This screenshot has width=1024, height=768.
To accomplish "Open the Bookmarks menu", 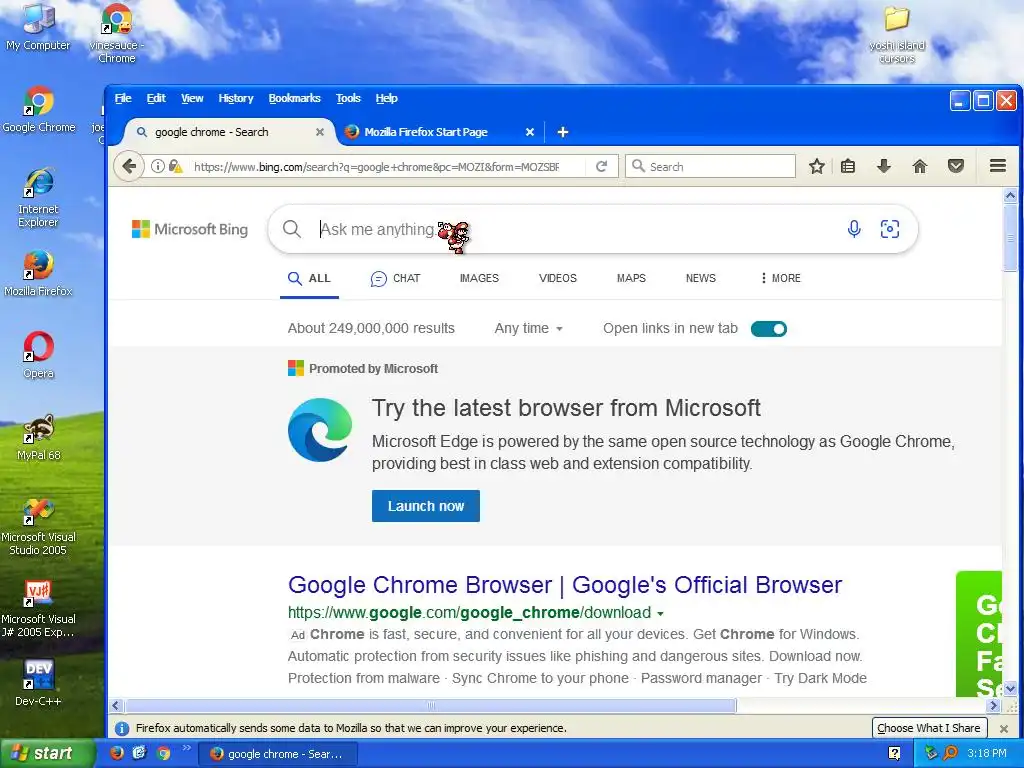I will pos(295,98).
